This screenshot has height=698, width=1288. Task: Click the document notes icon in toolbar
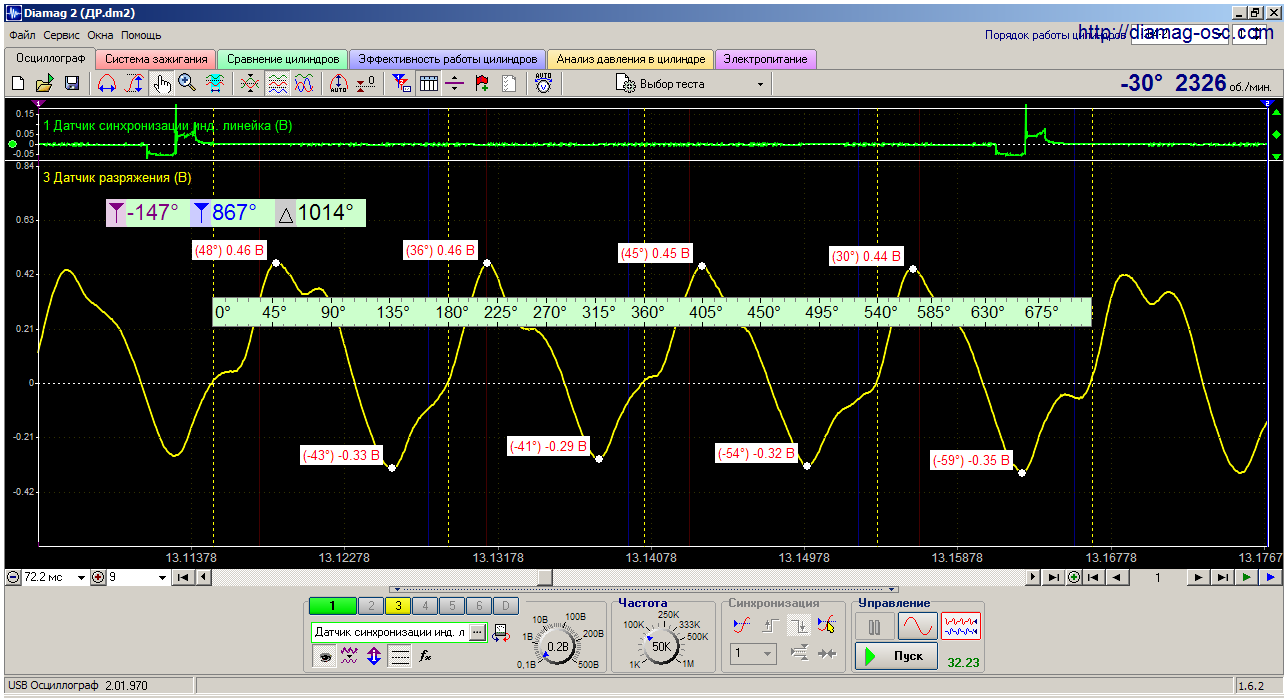pyautogui.click(x=509, y=84)
